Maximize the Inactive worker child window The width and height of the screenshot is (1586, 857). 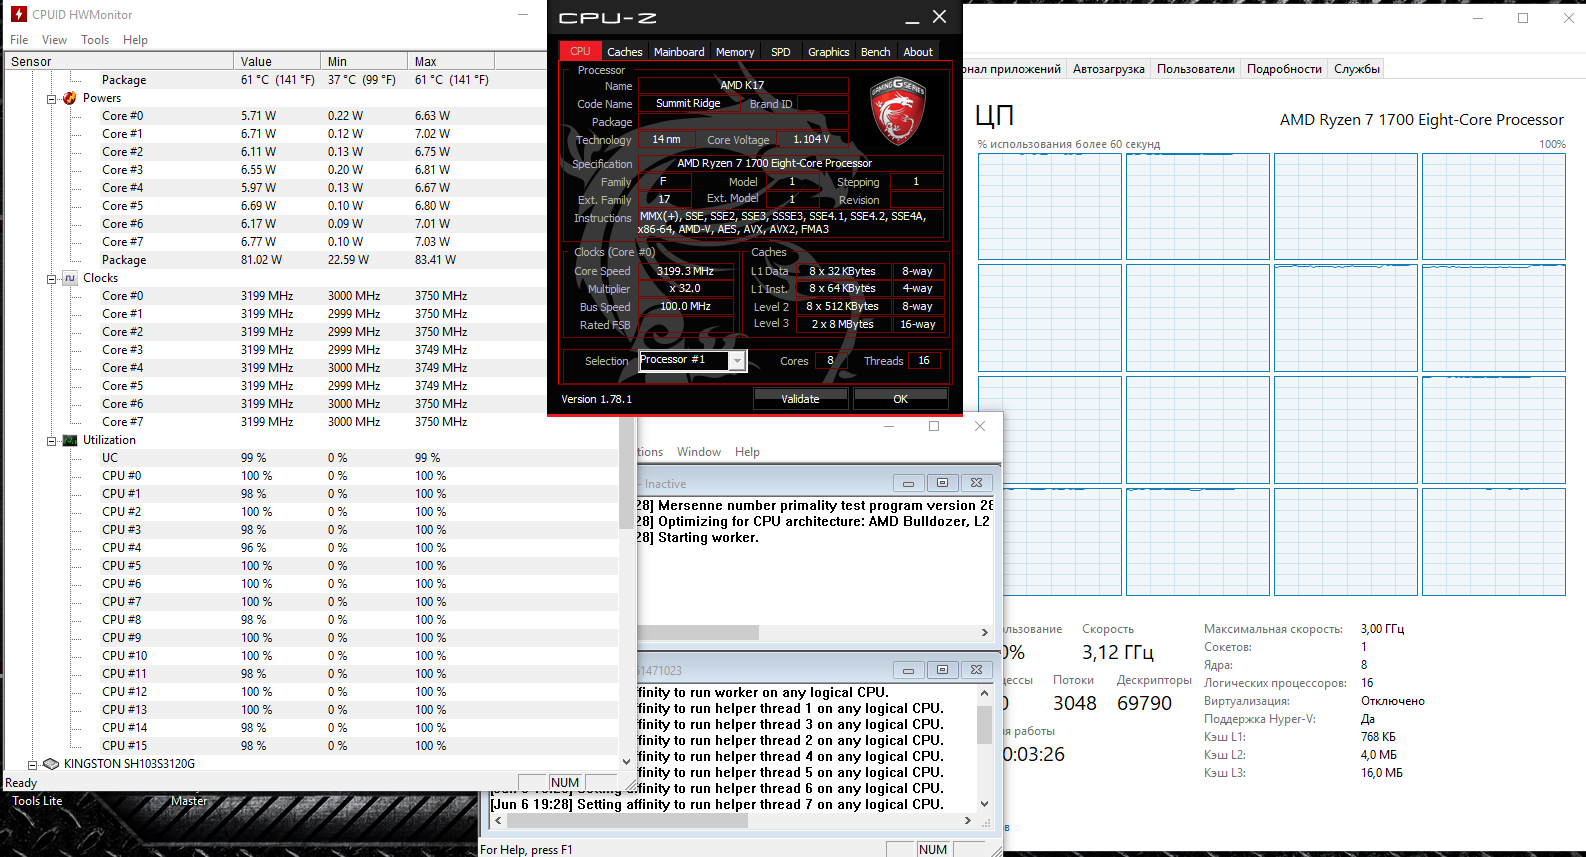click(x=942, y=483)
